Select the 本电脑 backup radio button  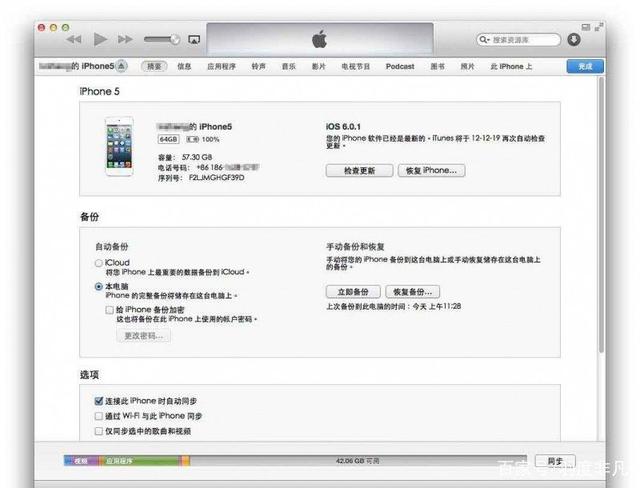coord(98,285)
